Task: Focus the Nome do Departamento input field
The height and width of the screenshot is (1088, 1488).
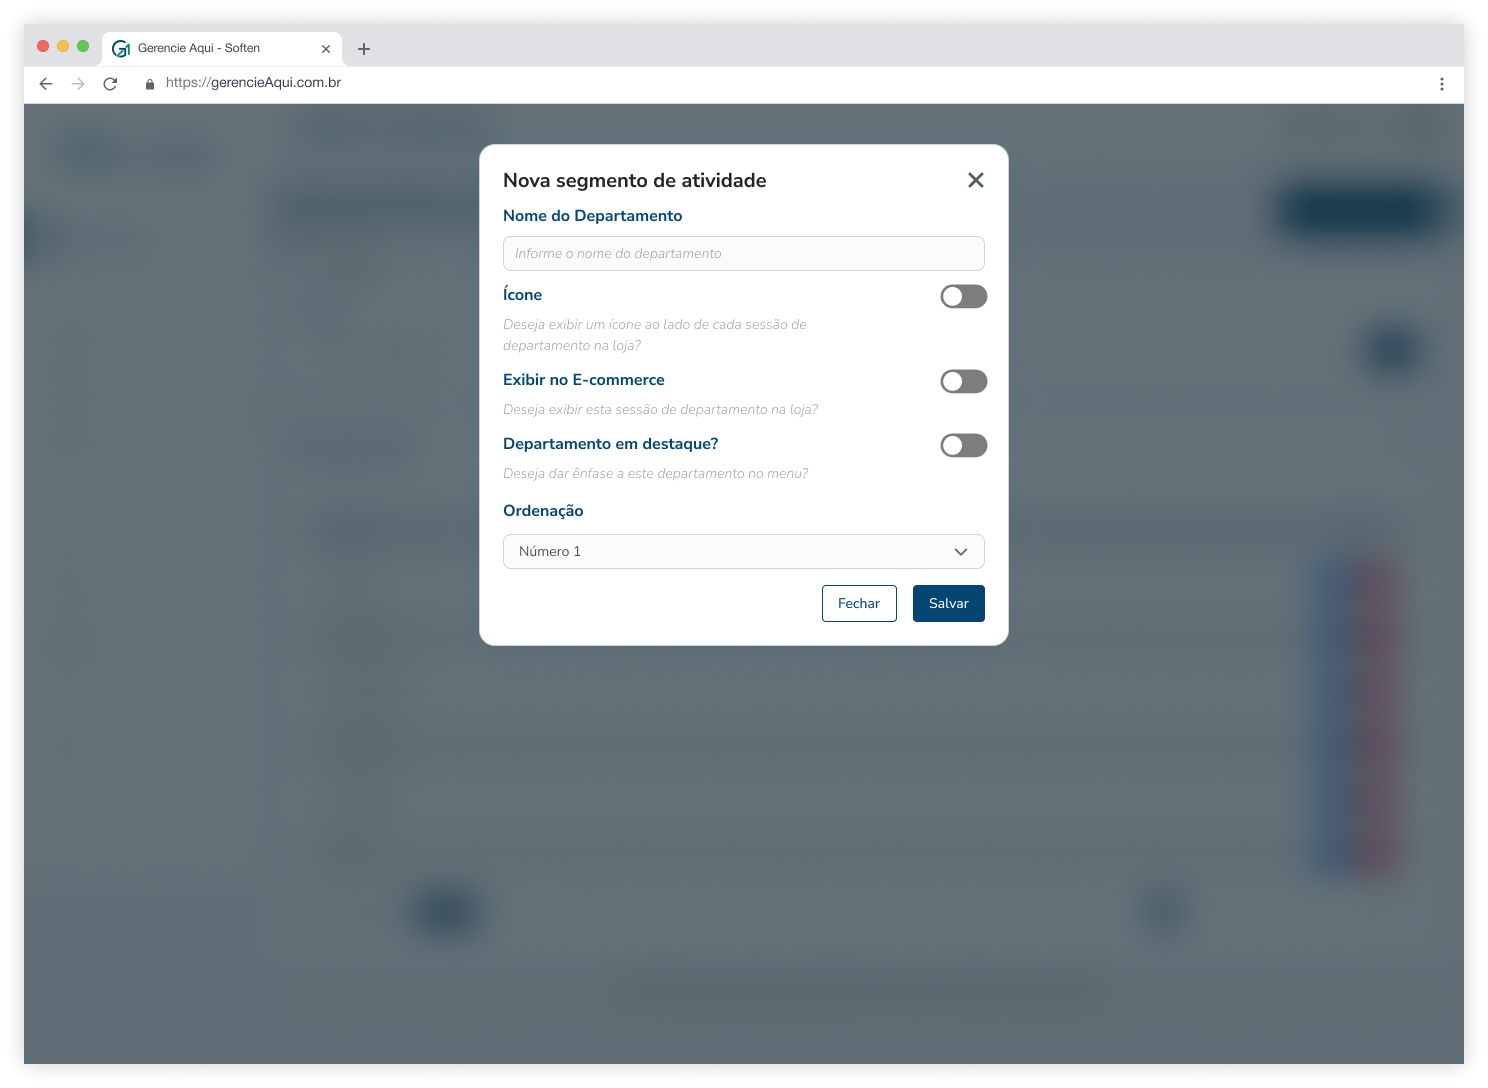Action: (x=744, y=253)
